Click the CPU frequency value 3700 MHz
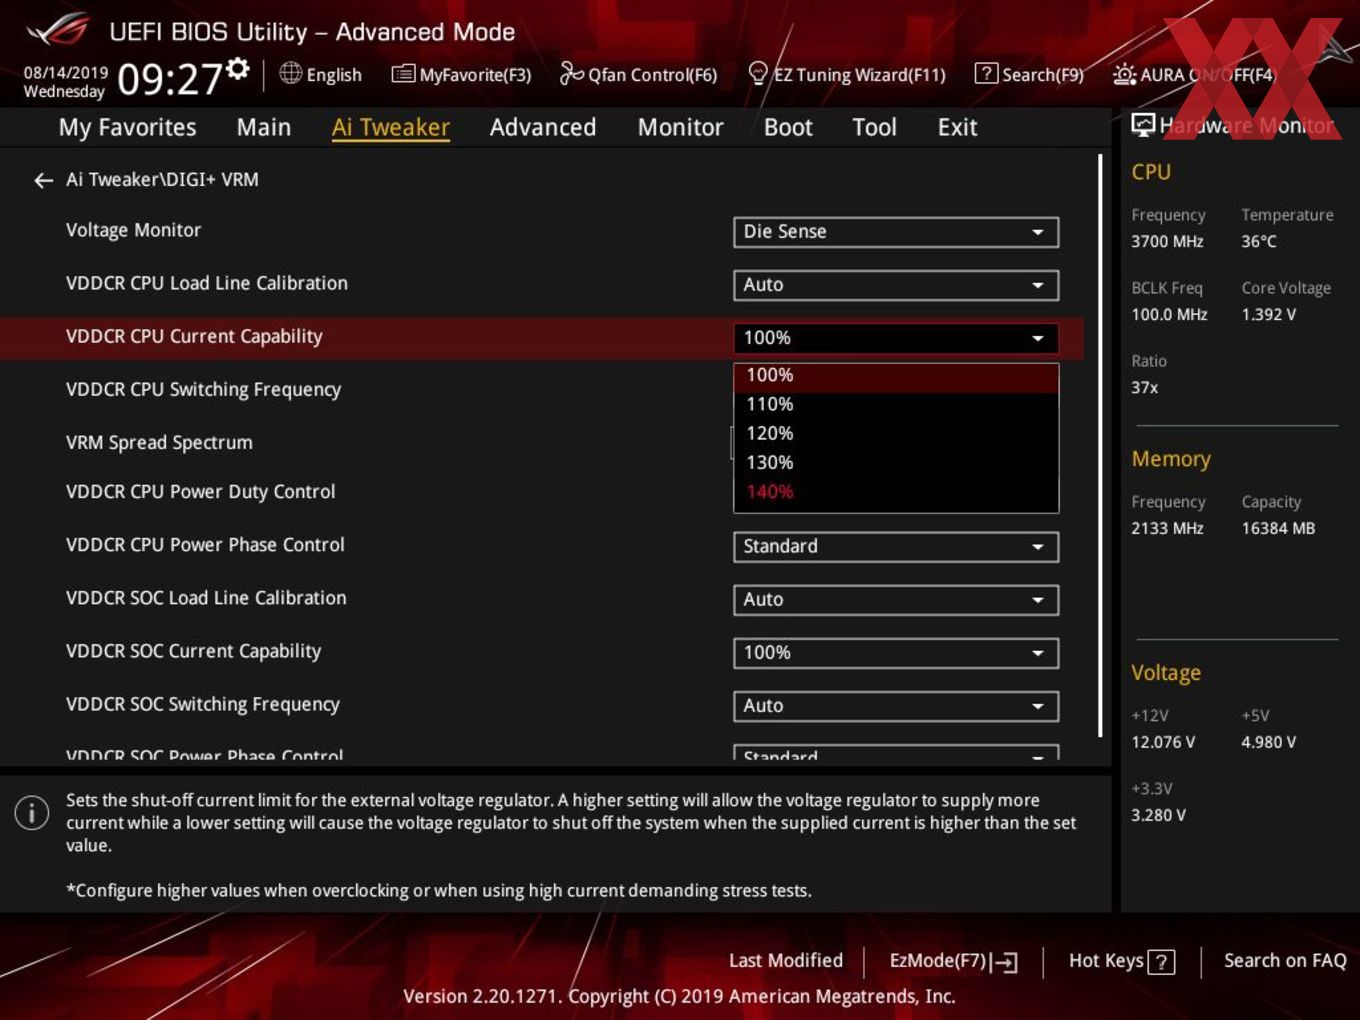Viewport: 1360px width, 1020px height. click(x=1167, y=242)
